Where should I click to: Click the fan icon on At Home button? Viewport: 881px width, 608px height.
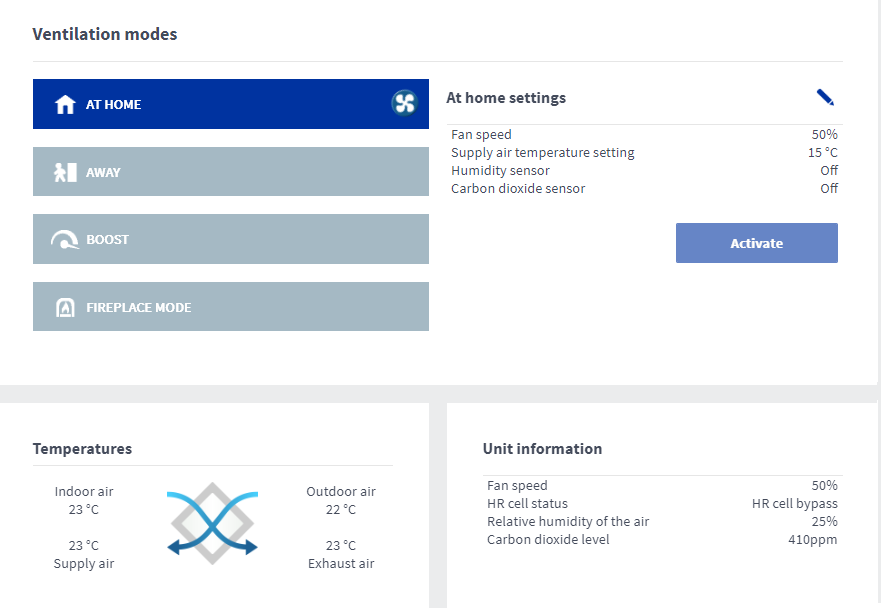pos(404,103)
